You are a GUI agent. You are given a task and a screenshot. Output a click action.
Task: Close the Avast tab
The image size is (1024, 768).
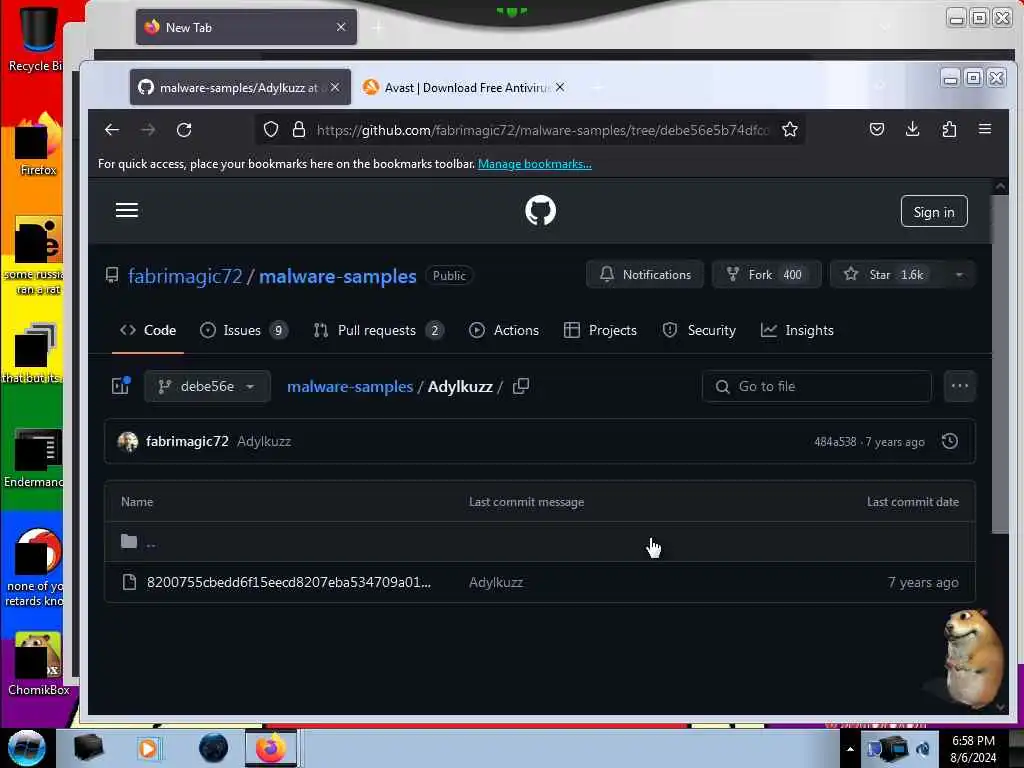coord(560,88)
